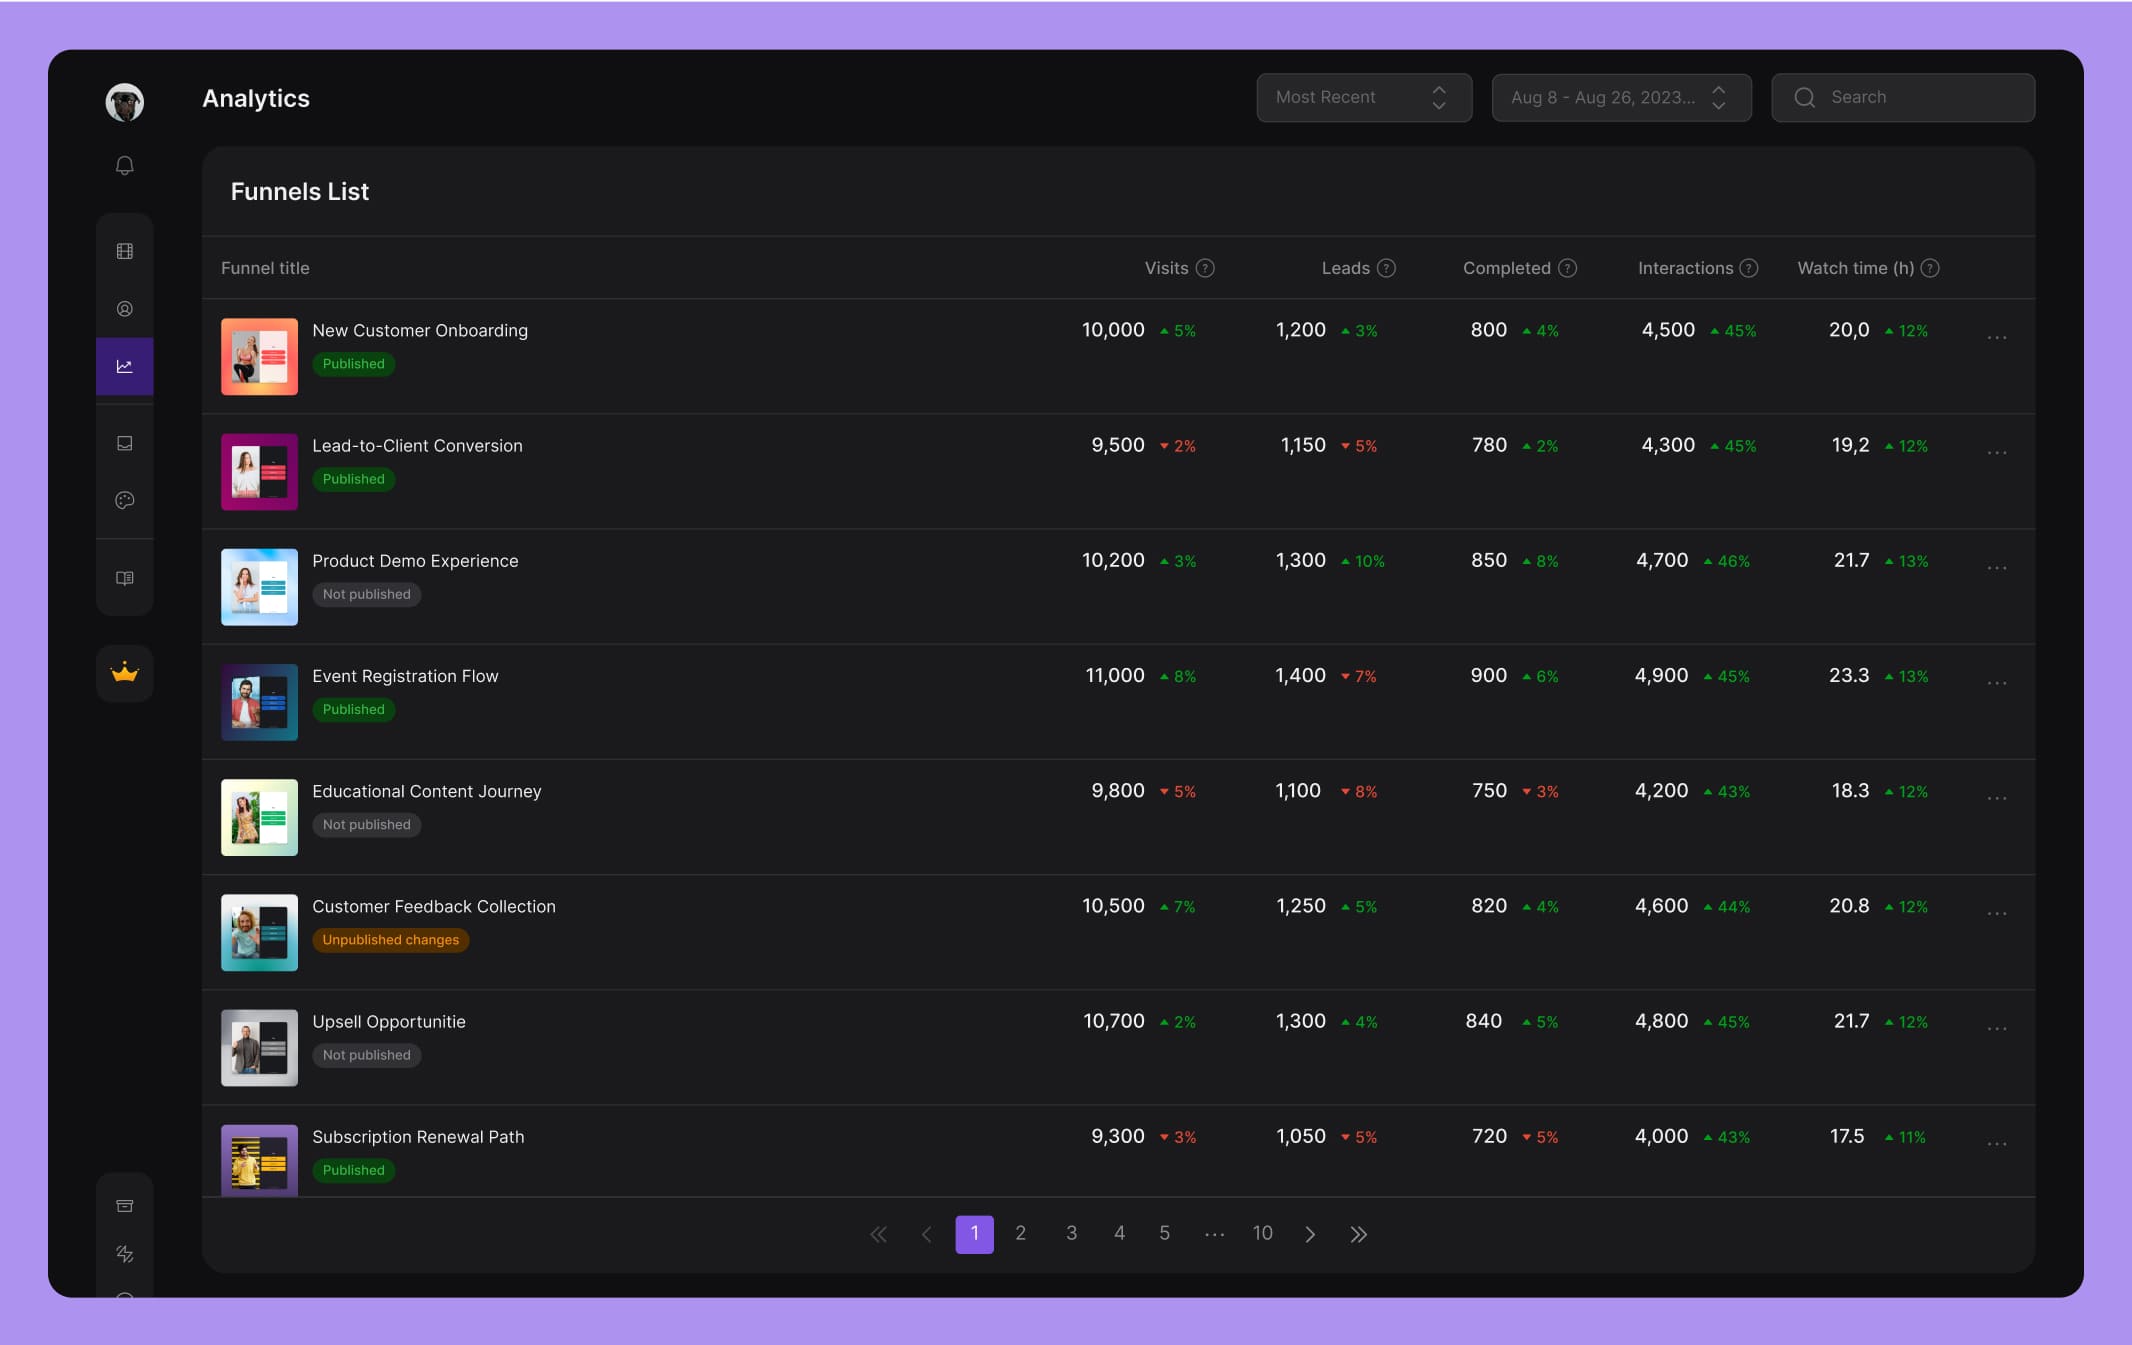The image size is (2132, 1345).
Task: Click the next page arrow
Action: pos(1310,1234)
